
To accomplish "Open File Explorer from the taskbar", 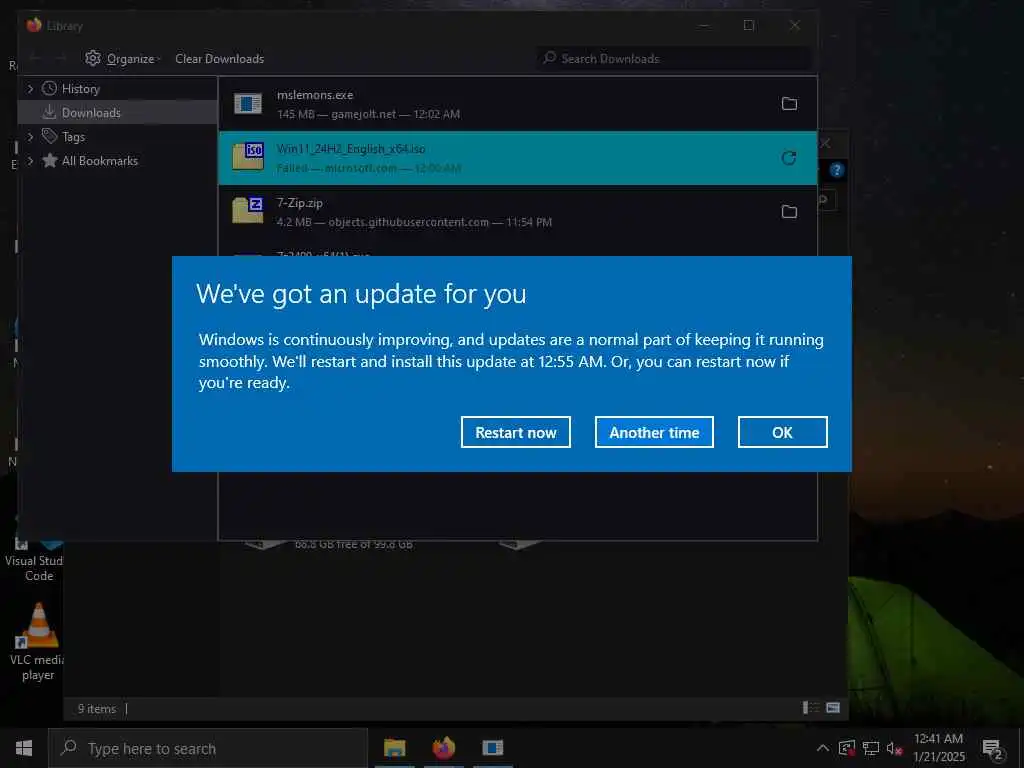I will [394, 748].
